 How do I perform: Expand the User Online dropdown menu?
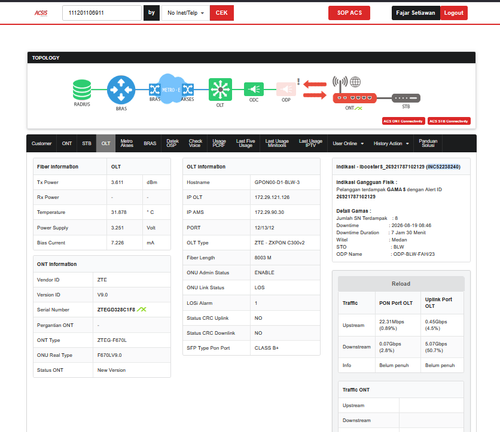(348, 143)
